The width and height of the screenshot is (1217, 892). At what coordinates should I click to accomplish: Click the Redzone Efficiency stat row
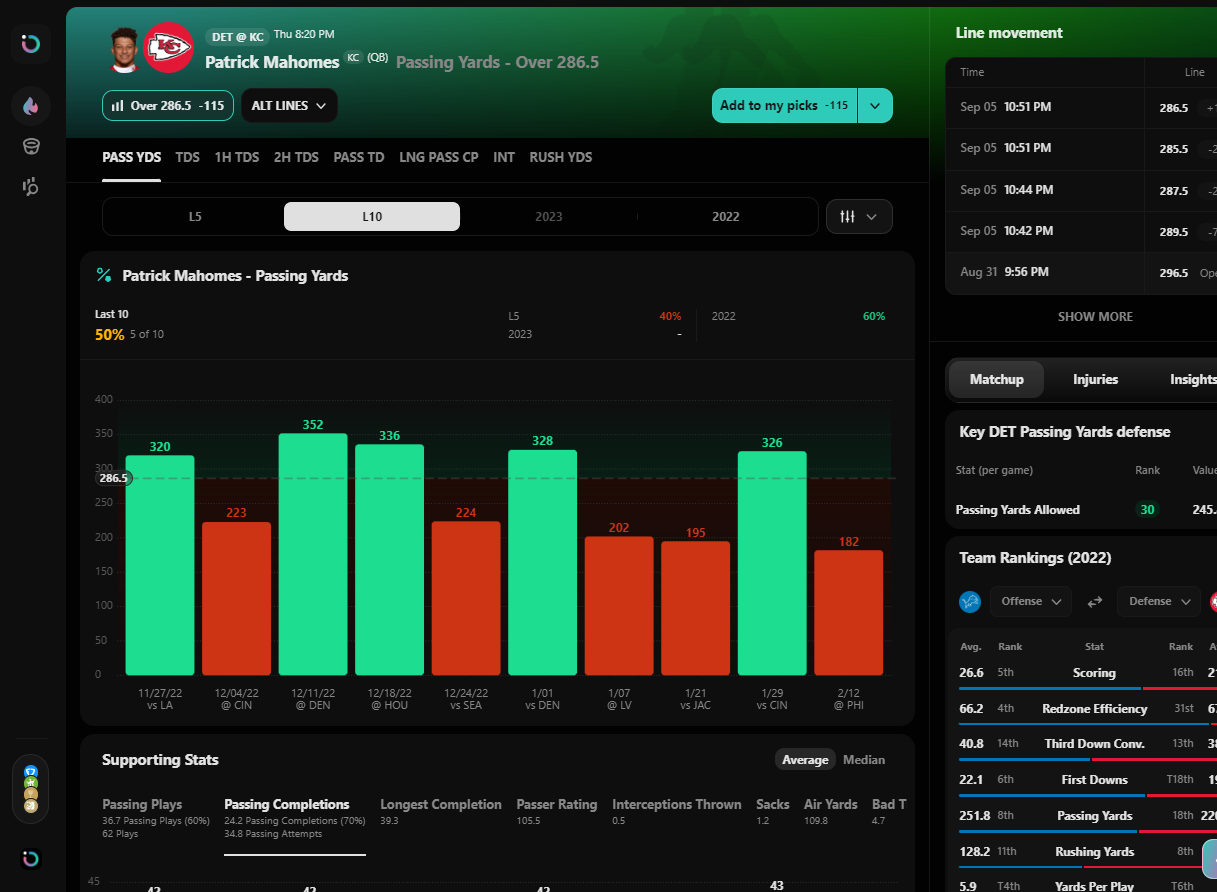click(x=1088, y=709)
